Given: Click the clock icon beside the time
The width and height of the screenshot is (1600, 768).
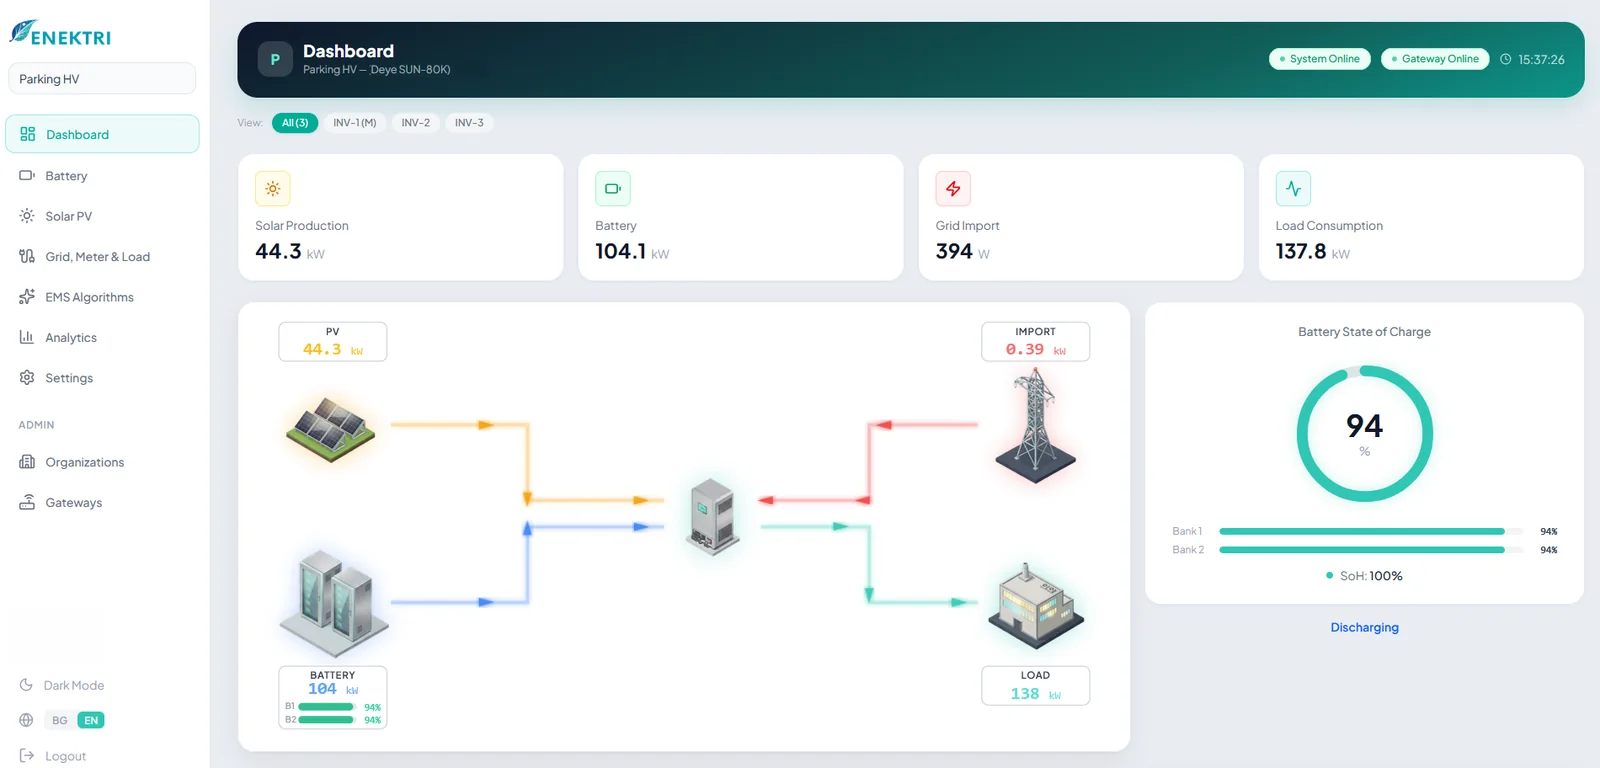Looking at the screenshot, I should coord(1506,59).
